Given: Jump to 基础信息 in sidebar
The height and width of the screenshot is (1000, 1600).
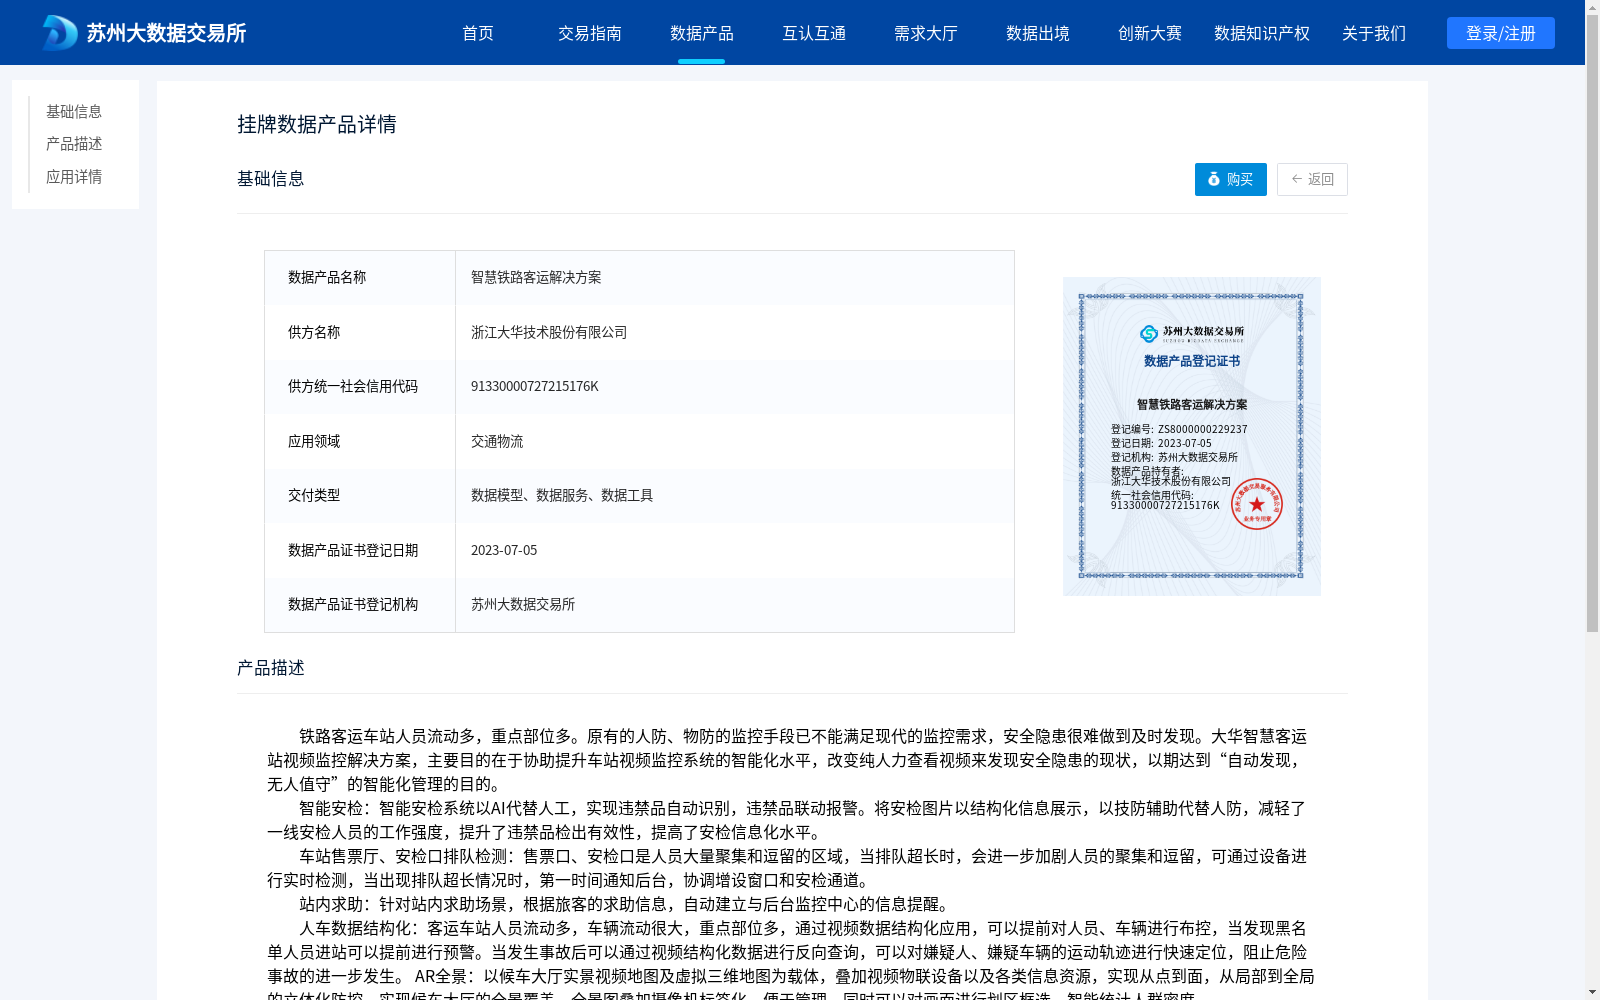Looking at the screenshot, I should (74, 111).
